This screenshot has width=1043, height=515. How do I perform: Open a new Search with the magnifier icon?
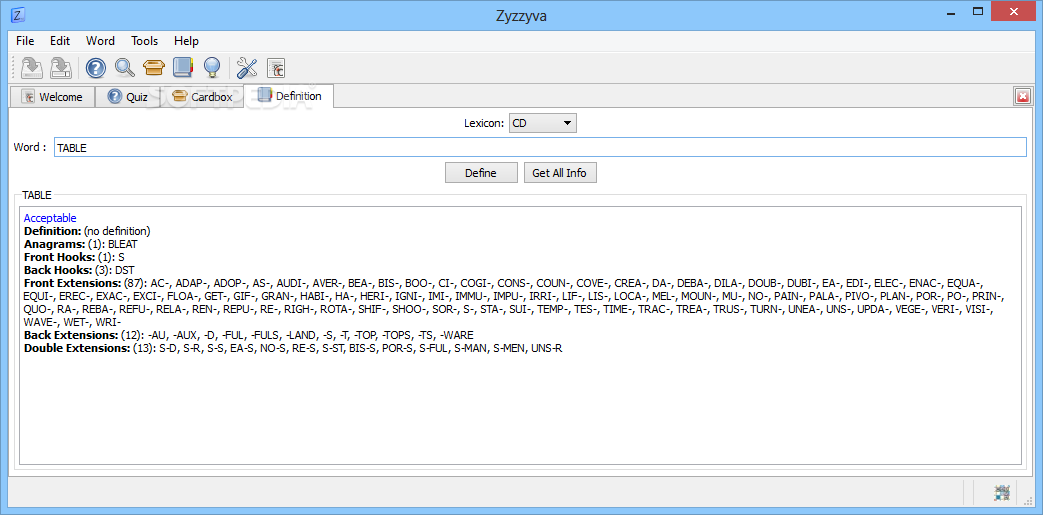click(x=125, y=67)
